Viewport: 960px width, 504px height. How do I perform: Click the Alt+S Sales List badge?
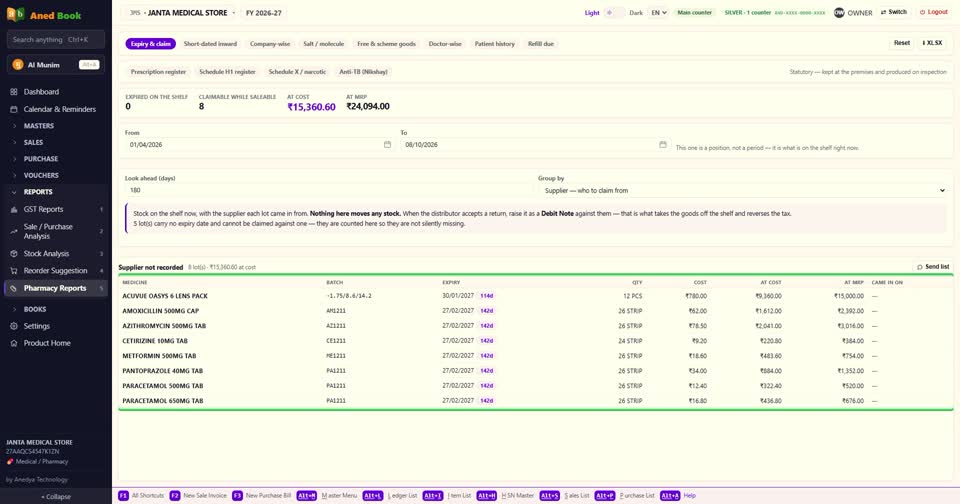(550, 495)
